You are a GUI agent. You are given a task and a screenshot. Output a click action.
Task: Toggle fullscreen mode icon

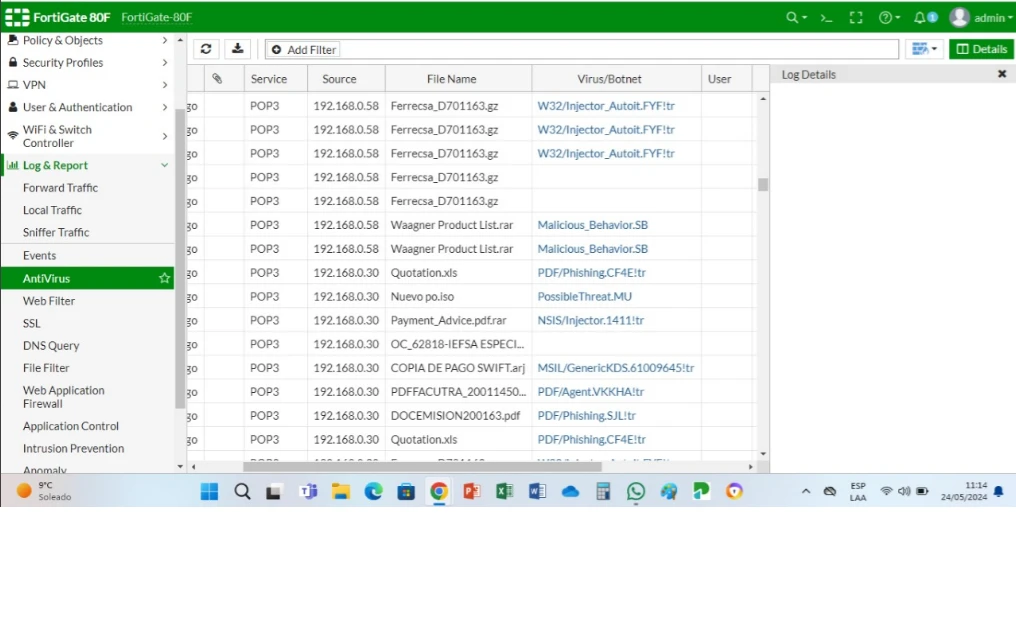(855, 18)
